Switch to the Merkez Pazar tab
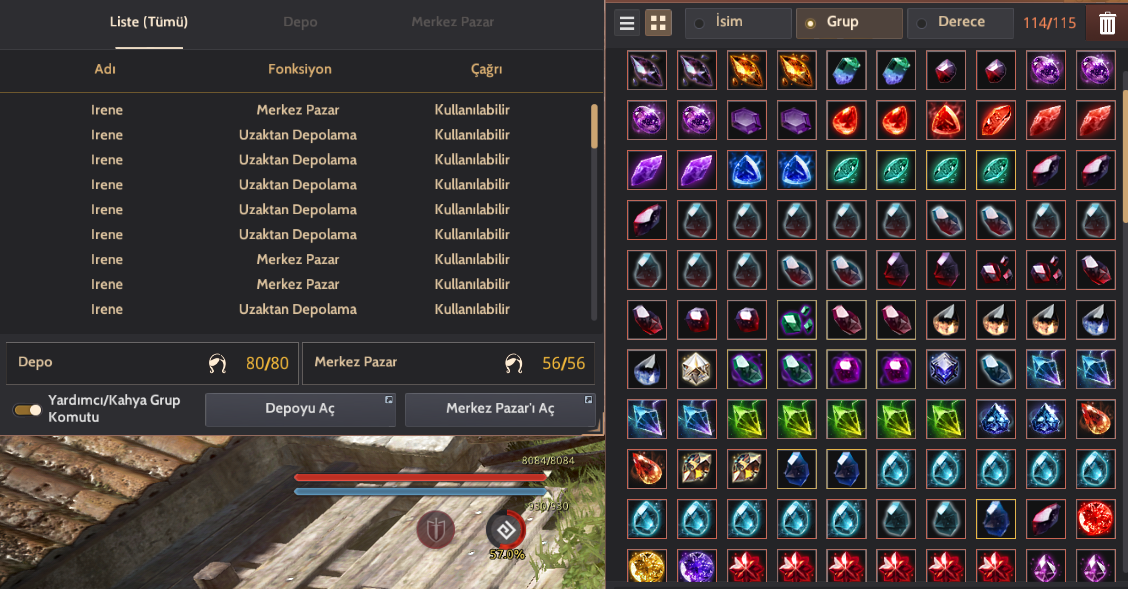 pos(452,22)
